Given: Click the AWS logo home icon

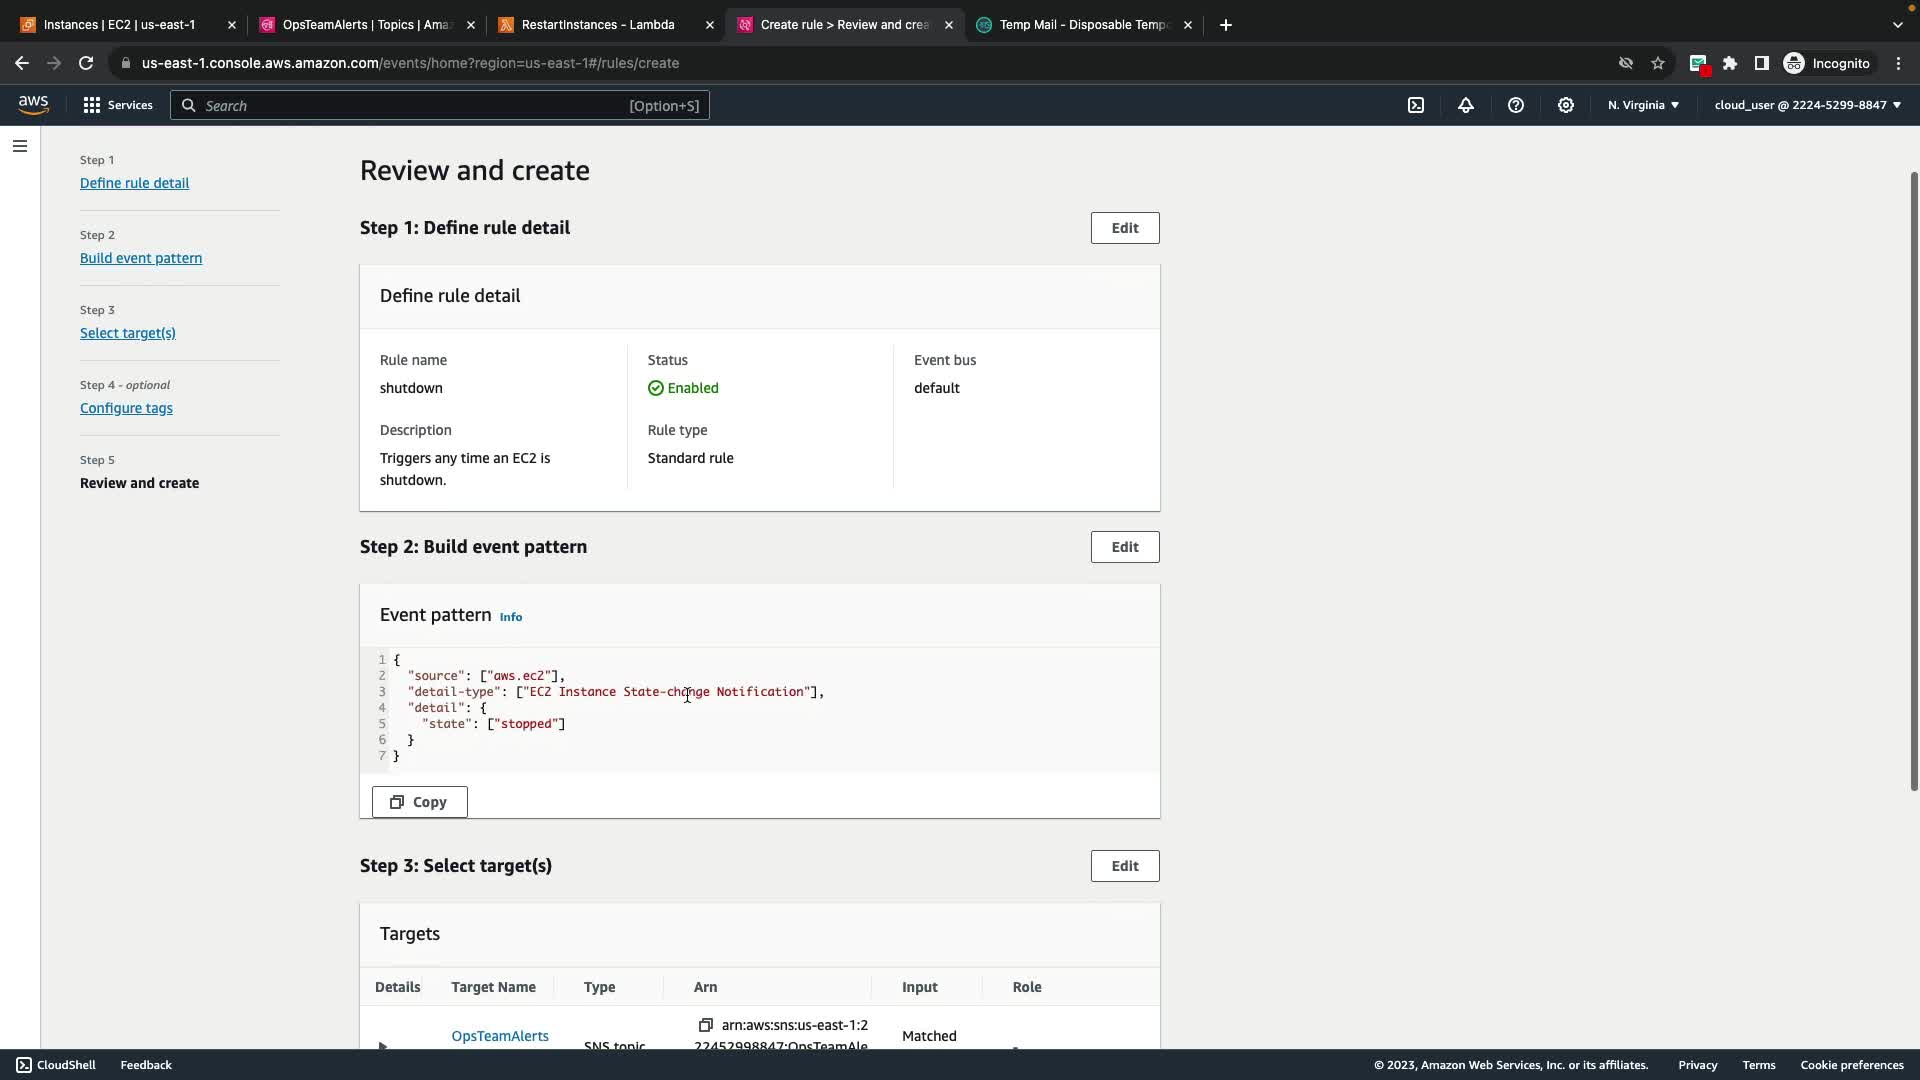Looking at the screenshot, I should point(33,105).
